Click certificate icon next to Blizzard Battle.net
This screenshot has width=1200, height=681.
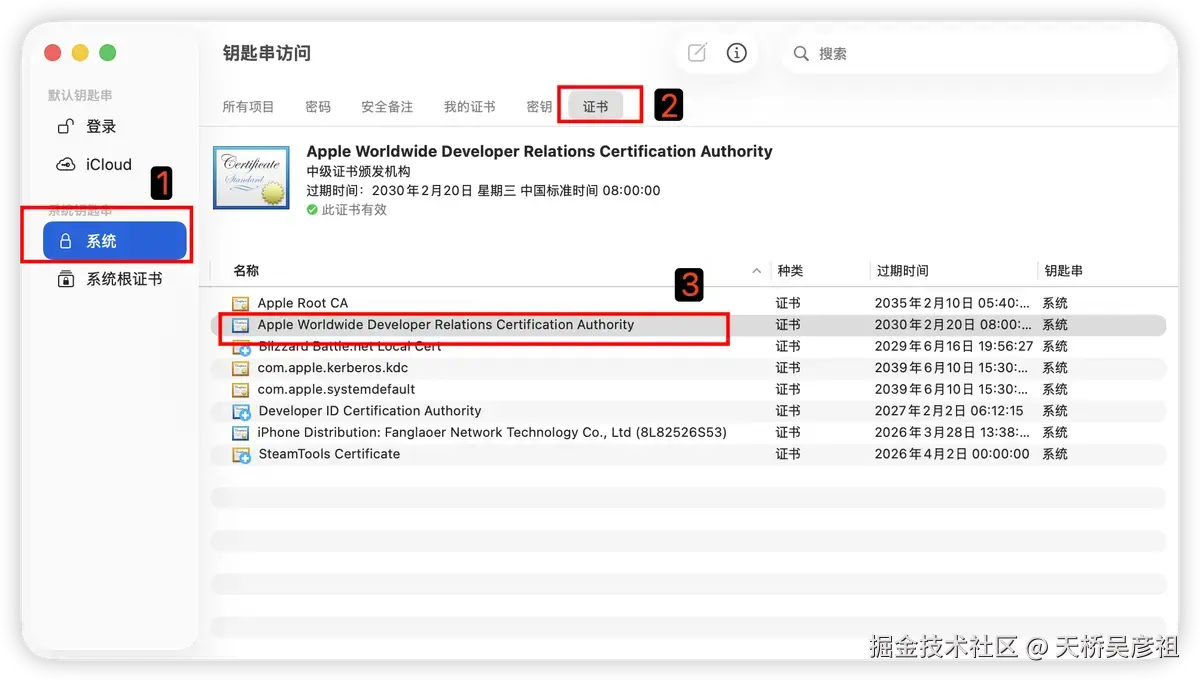point(240,347)
